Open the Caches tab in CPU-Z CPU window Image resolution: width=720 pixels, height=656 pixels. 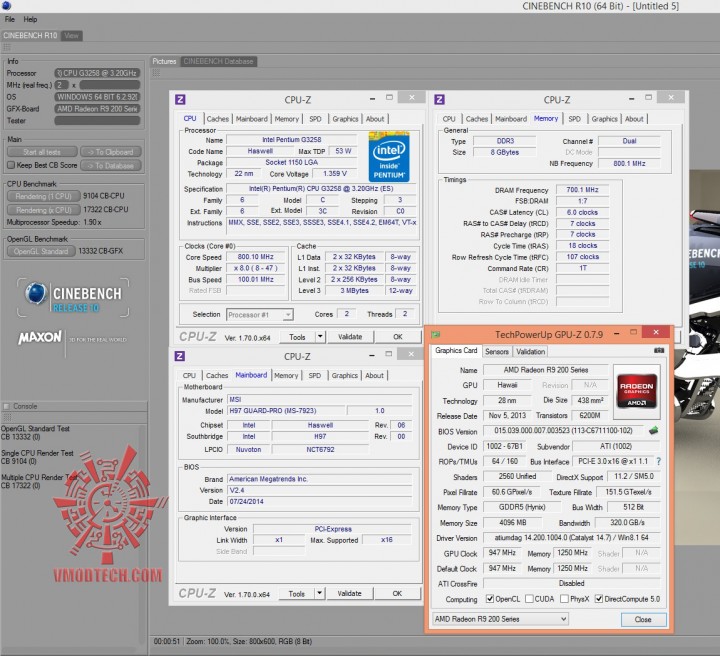click(x=218, y=118)
